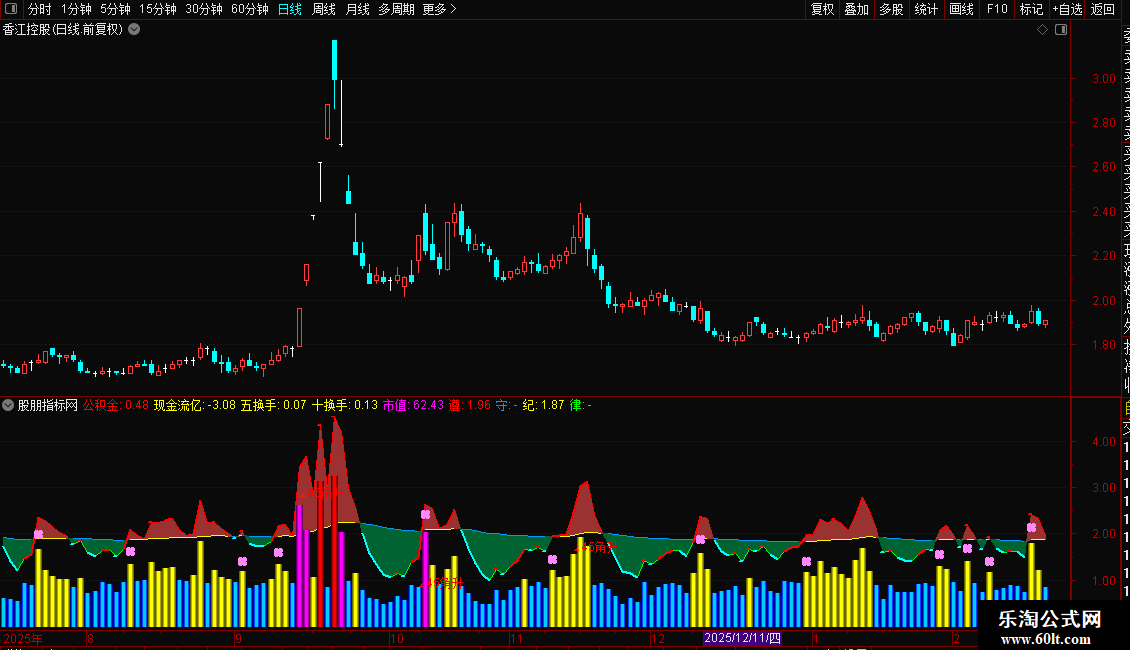Toggle the left sidebar panel icon

coord(11,9)
